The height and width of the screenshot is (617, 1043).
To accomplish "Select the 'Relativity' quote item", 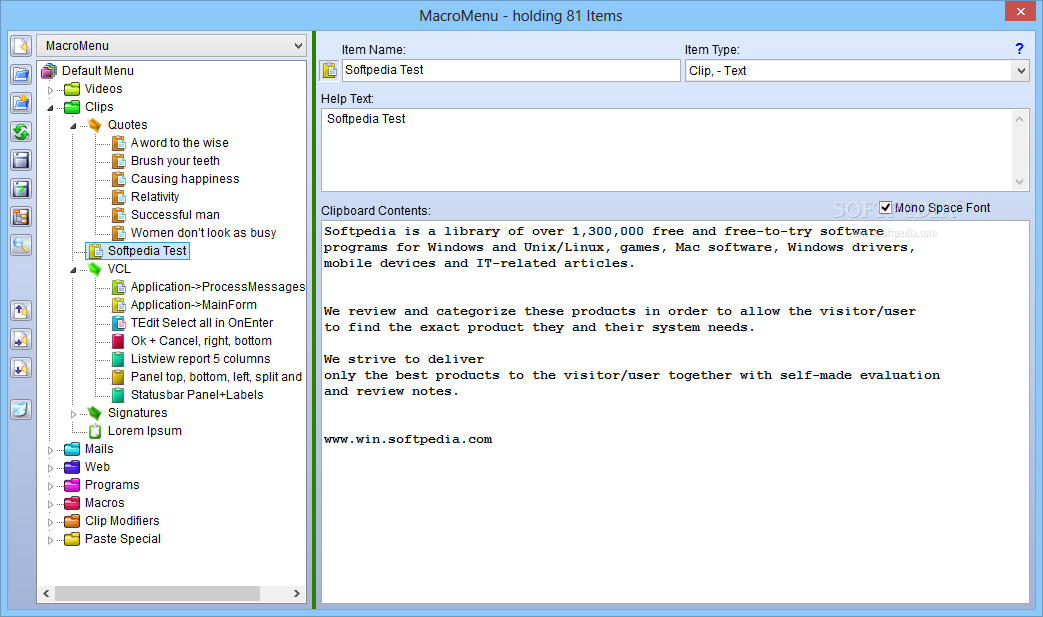I will pyautogui.click(x=155, y=197).
